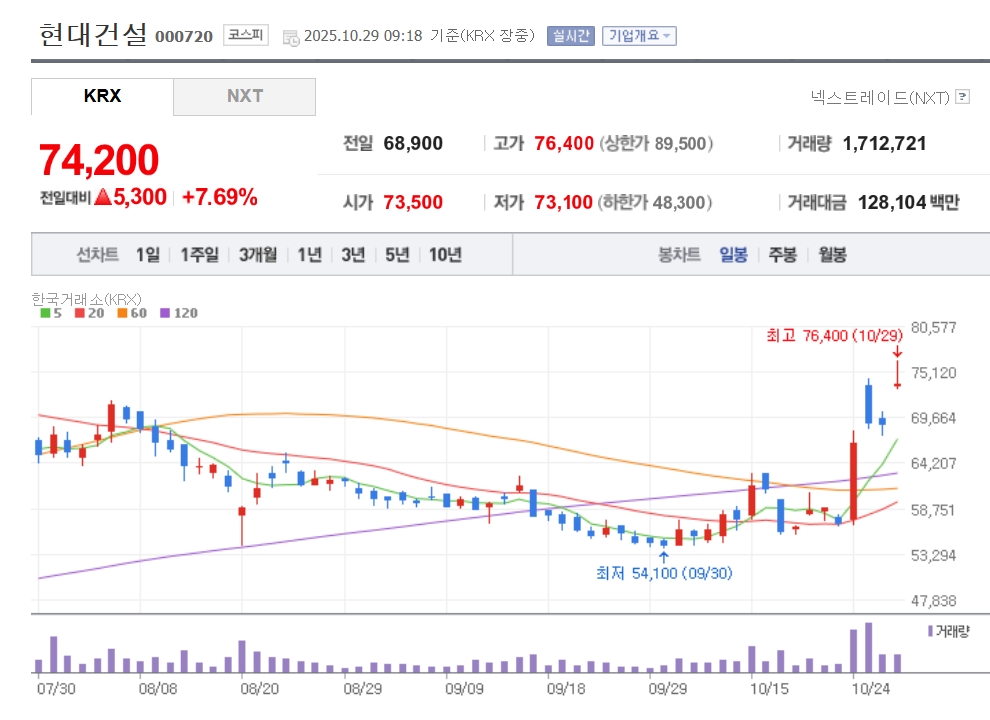
Task: Open the 넥스트레이드(NXT) help icon
Action: (962, 97)
